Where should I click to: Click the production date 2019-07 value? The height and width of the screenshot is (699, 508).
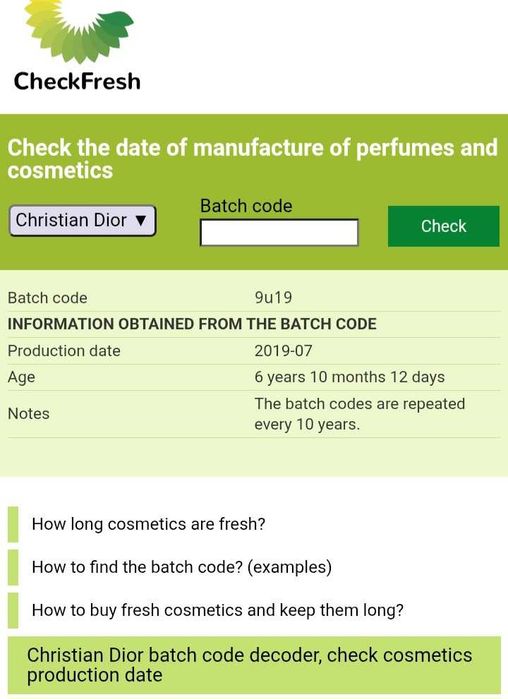283,351
